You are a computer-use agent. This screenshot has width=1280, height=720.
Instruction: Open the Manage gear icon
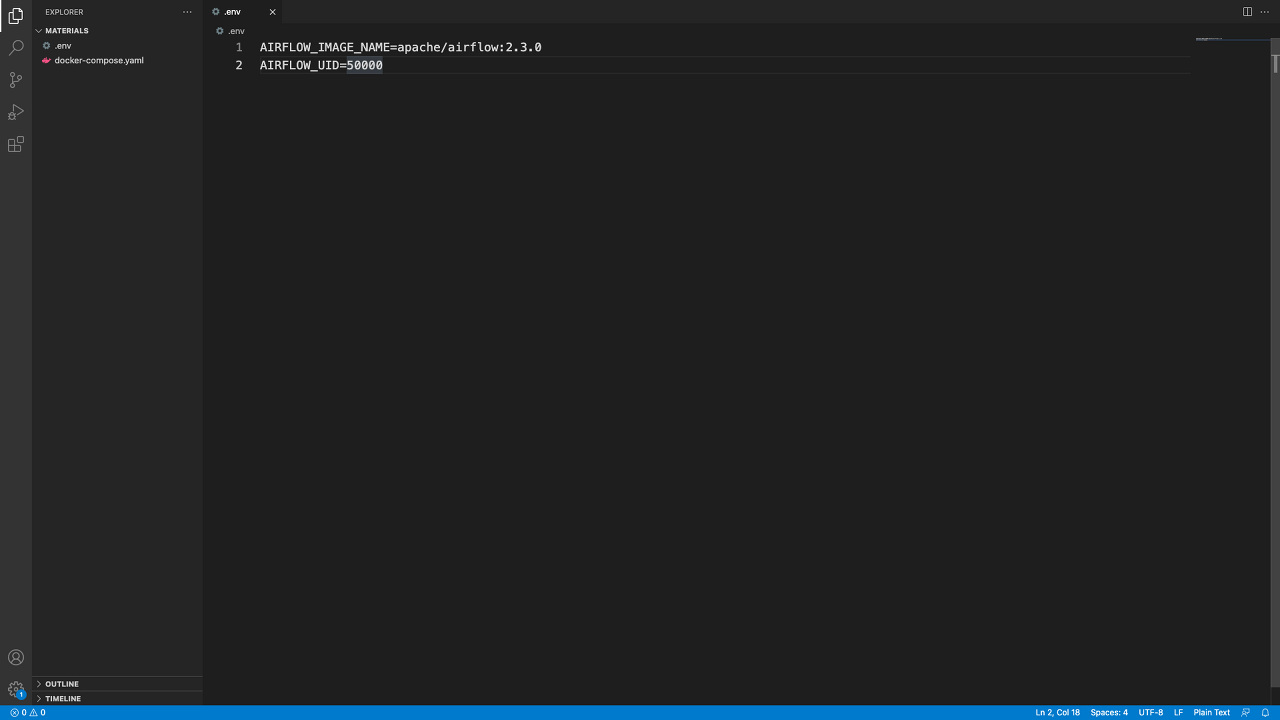point(16,689)
